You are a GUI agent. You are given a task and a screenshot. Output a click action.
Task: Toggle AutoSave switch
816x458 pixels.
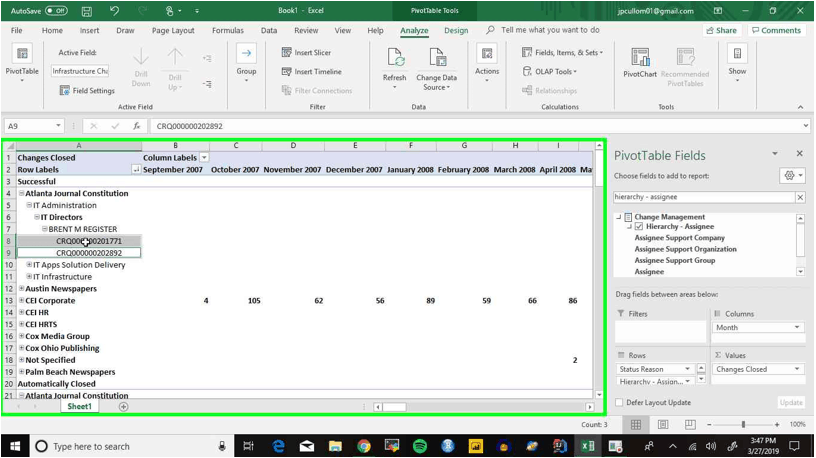[x=56, y=10]
